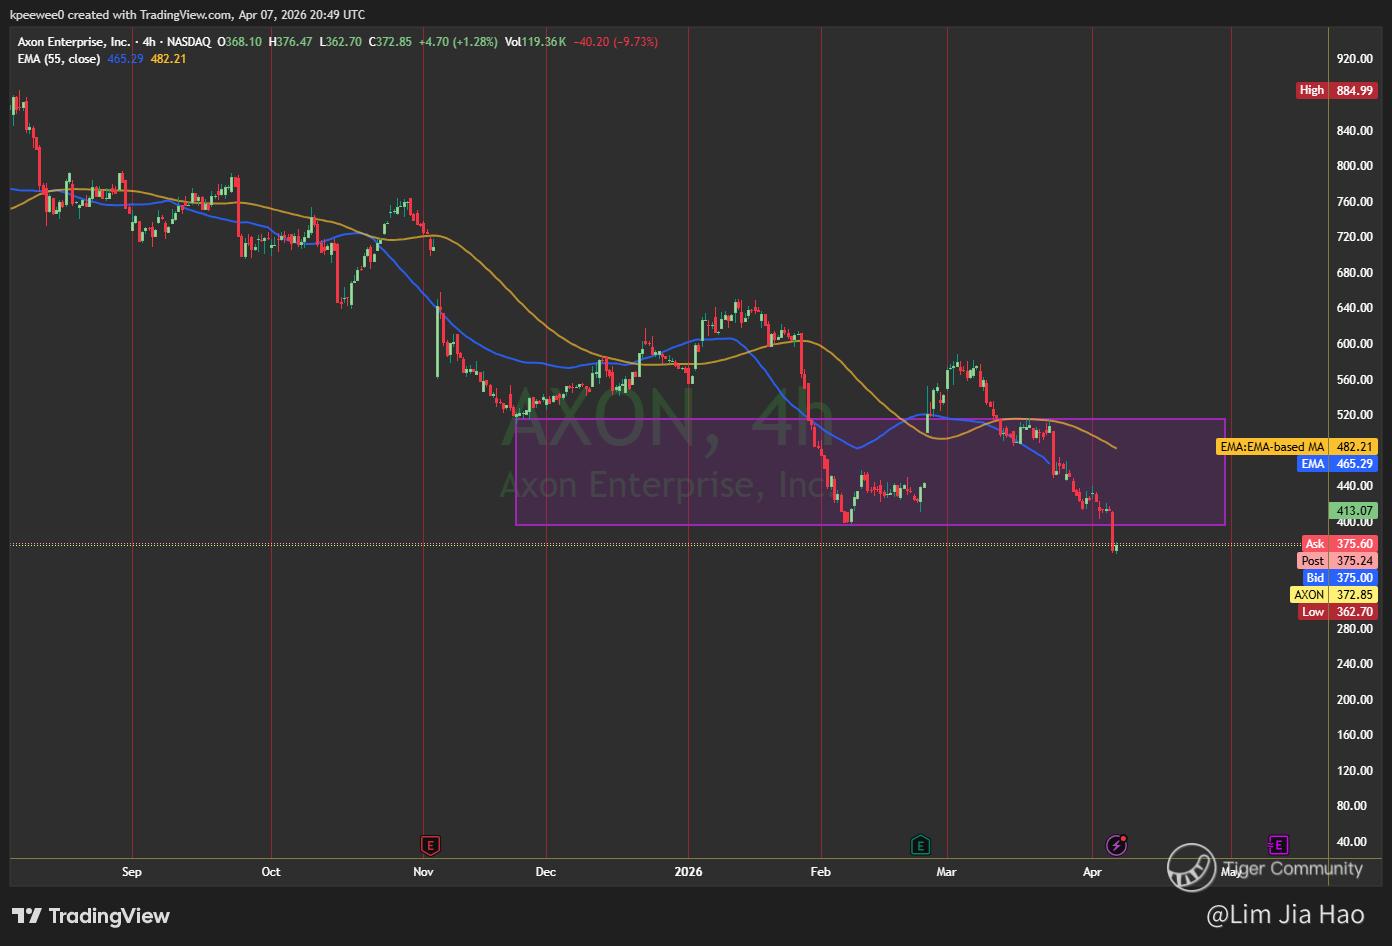Viewport: 1392px width, 946px height.
Task: Click the 'Low 362.70' price label
Action: click(x=1338, y=612)
